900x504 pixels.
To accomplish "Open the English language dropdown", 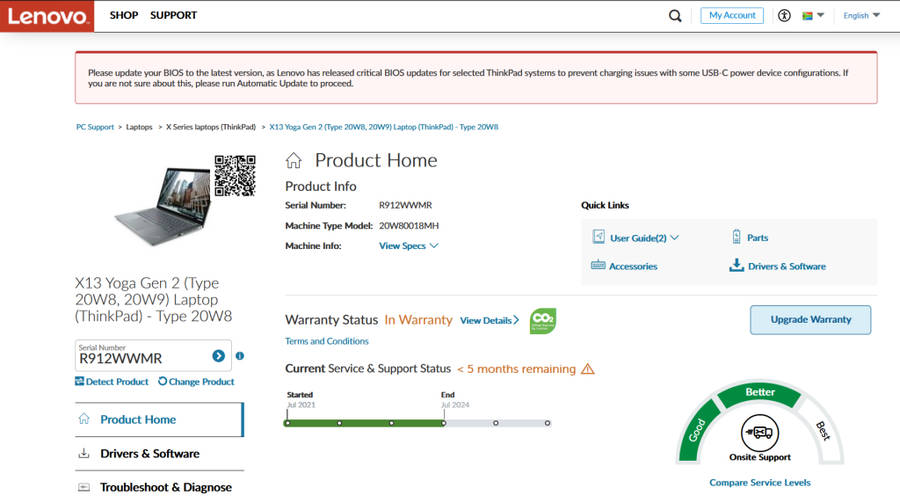I will point(861,16).
